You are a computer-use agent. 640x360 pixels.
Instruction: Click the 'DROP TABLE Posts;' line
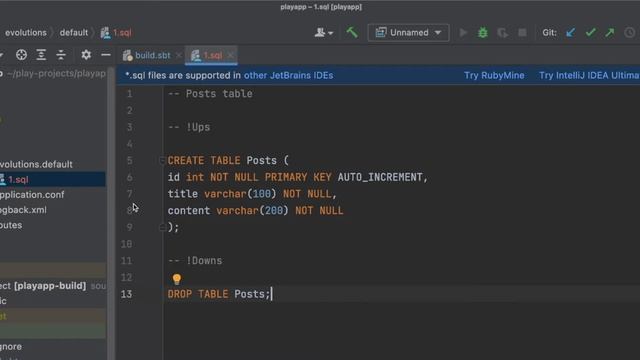[219, 294]
